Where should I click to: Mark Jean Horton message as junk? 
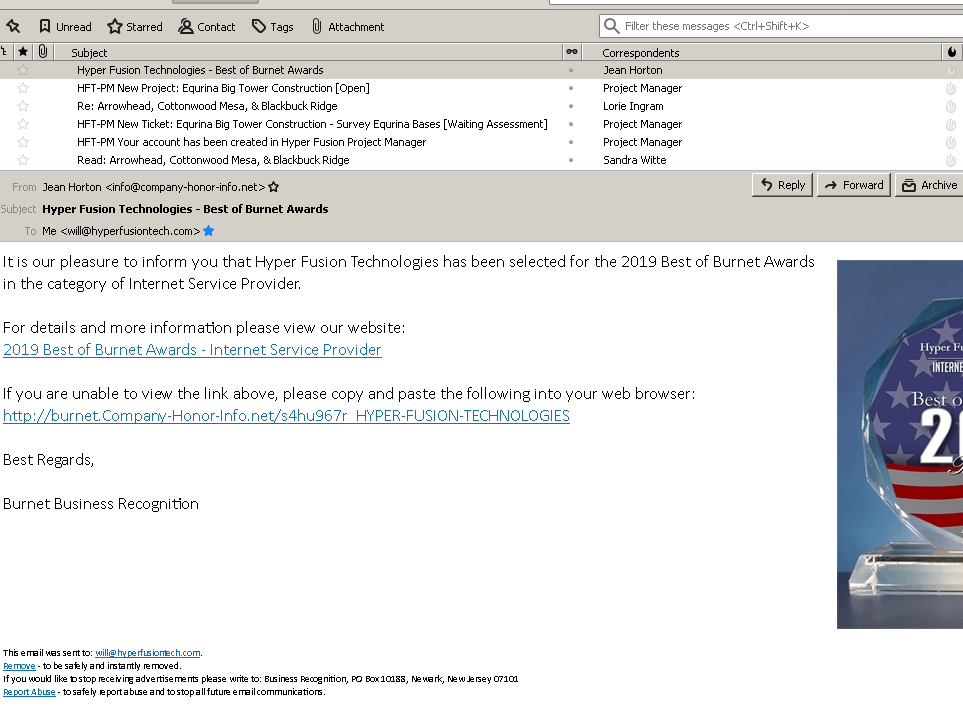click(951, 70)
